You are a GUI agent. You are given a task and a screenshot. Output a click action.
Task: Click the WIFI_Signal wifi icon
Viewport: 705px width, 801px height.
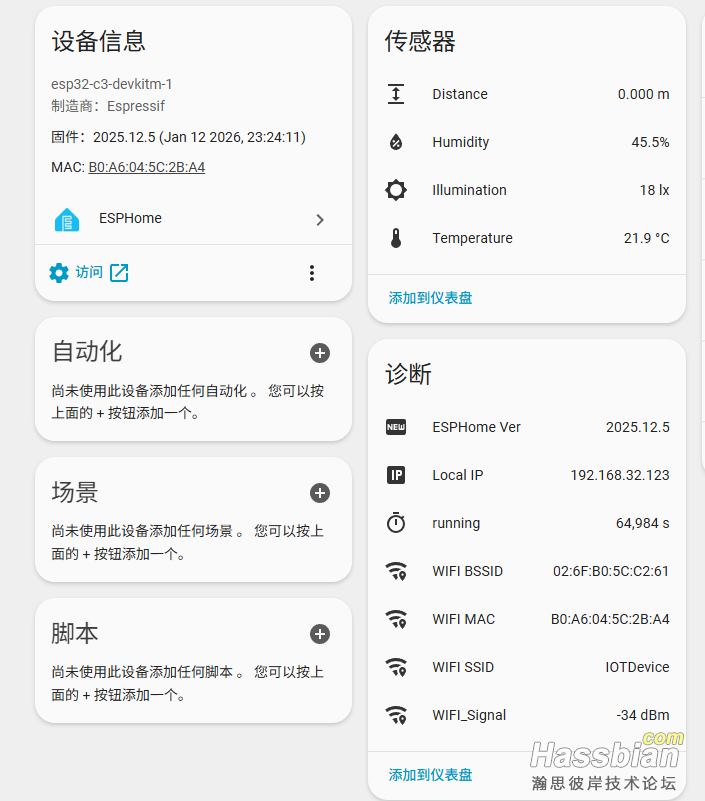coord(396,715)
